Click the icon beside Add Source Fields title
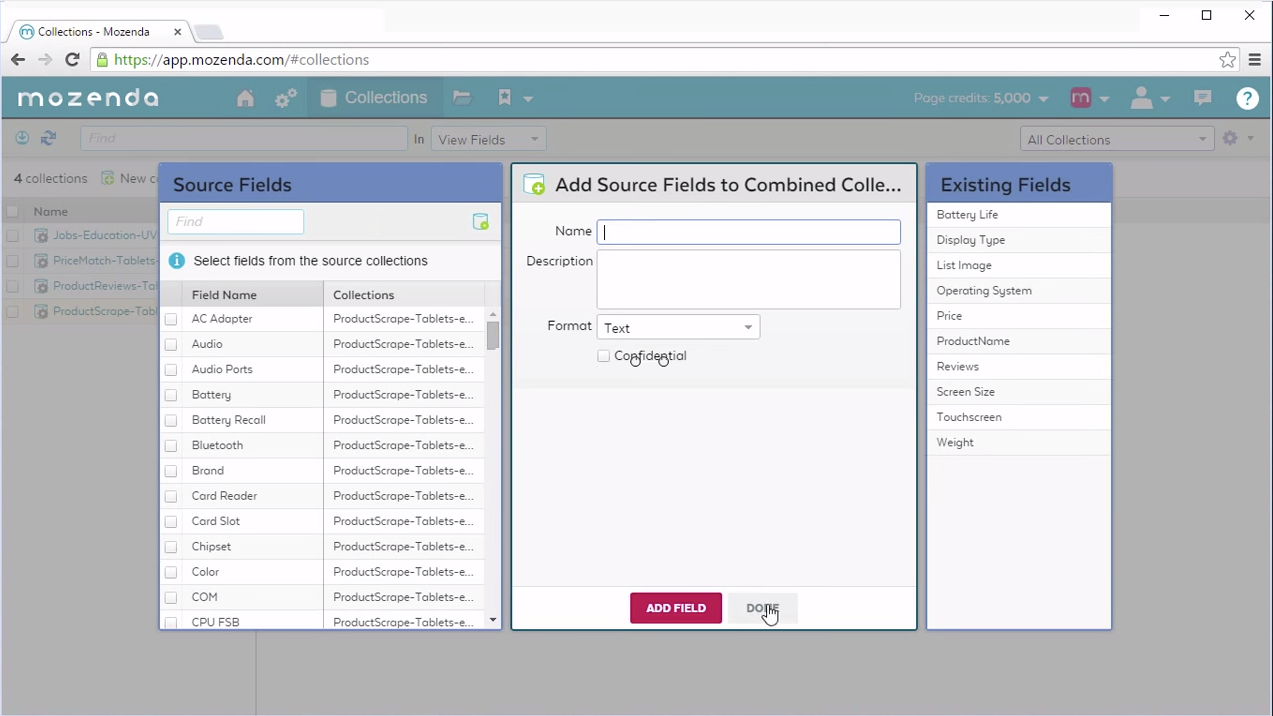Image resolution: width=1273 pixels, height=716 pixels. pos(535,184)
